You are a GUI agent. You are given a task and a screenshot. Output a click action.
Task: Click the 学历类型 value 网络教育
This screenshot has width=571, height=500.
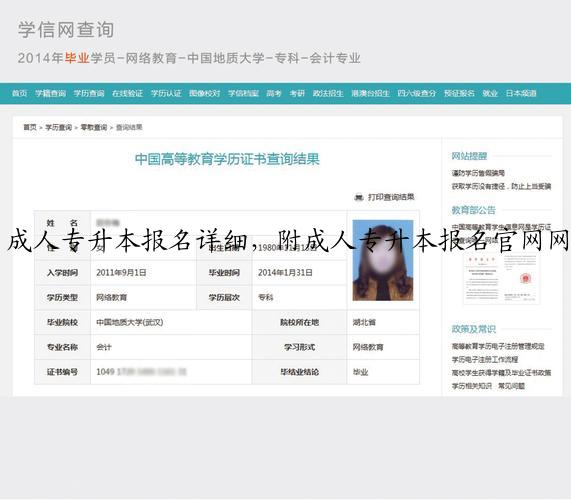coord(111,298)
